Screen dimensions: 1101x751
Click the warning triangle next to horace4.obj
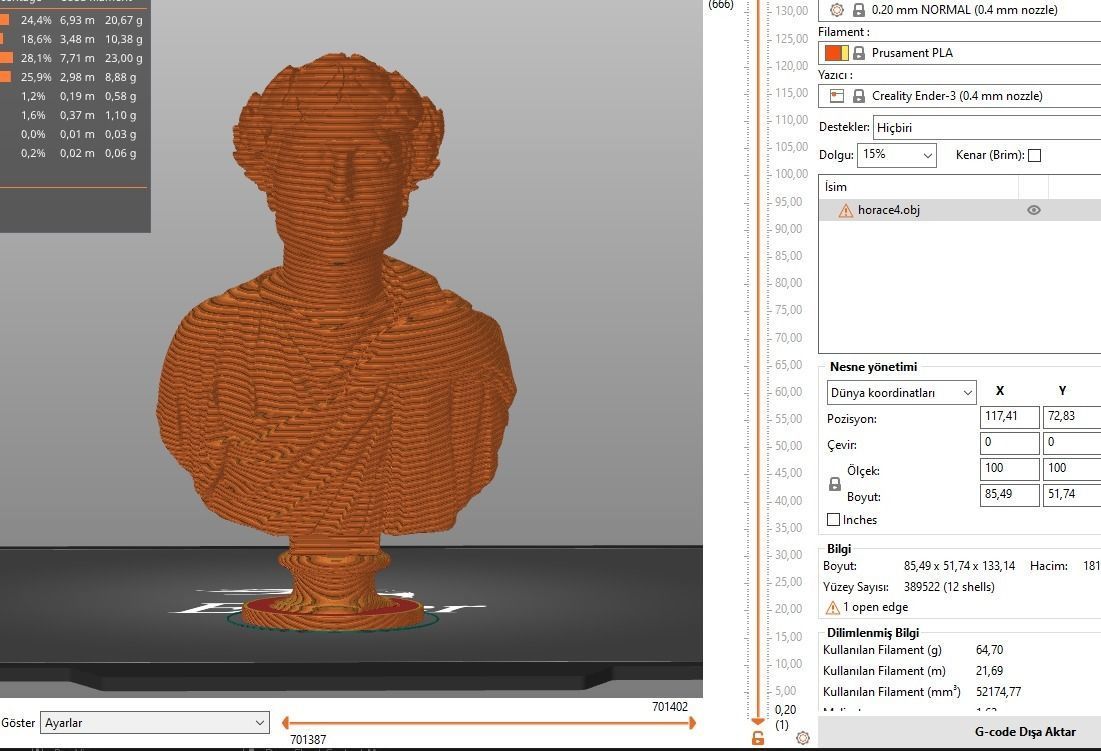(846, 210)
